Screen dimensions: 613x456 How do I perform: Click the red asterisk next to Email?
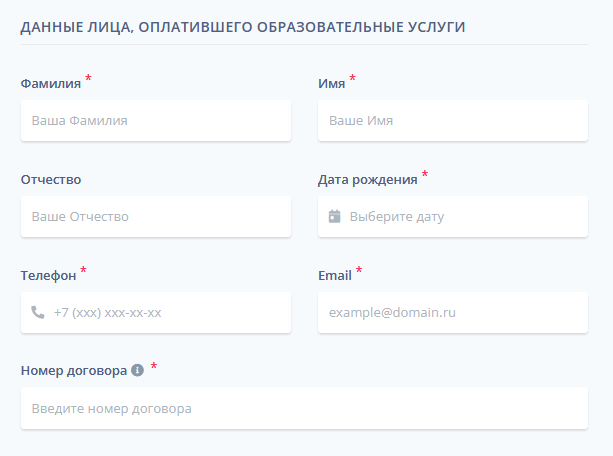pyautogui.click(x=359, y=270)
